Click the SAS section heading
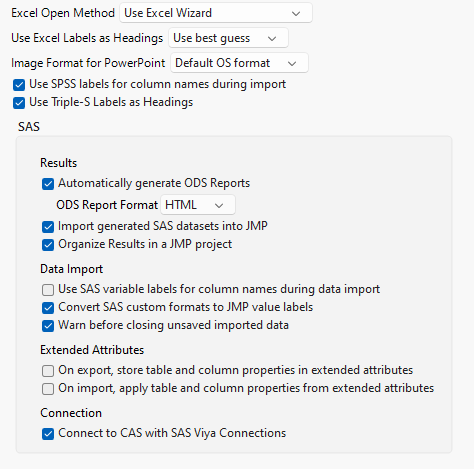The image size is (474, 469). pos(29,127)
